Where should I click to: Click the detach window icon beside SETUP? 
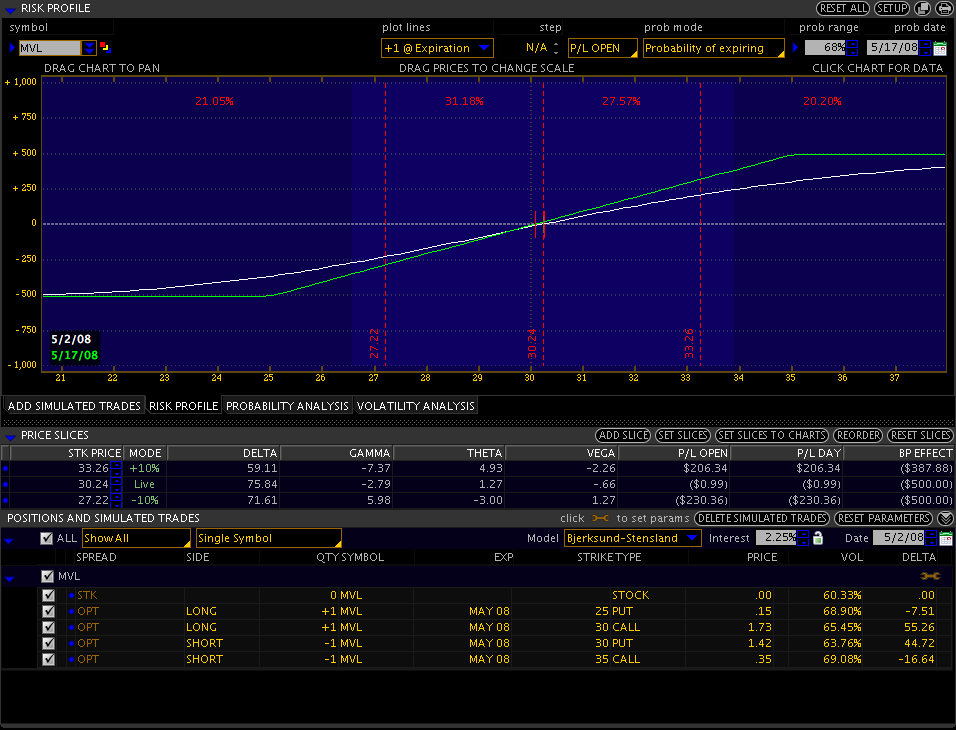[x=922, y=9]
